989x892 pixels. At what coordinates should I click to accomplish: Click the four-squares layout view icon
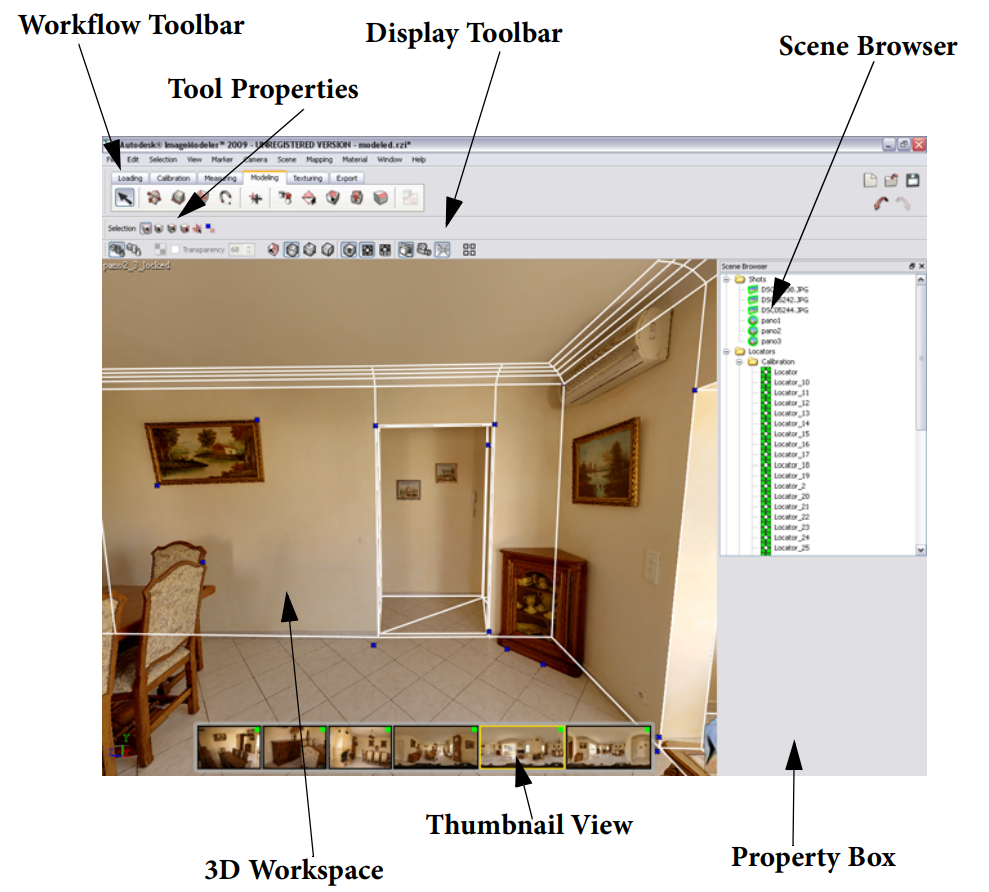coord(469,250)
